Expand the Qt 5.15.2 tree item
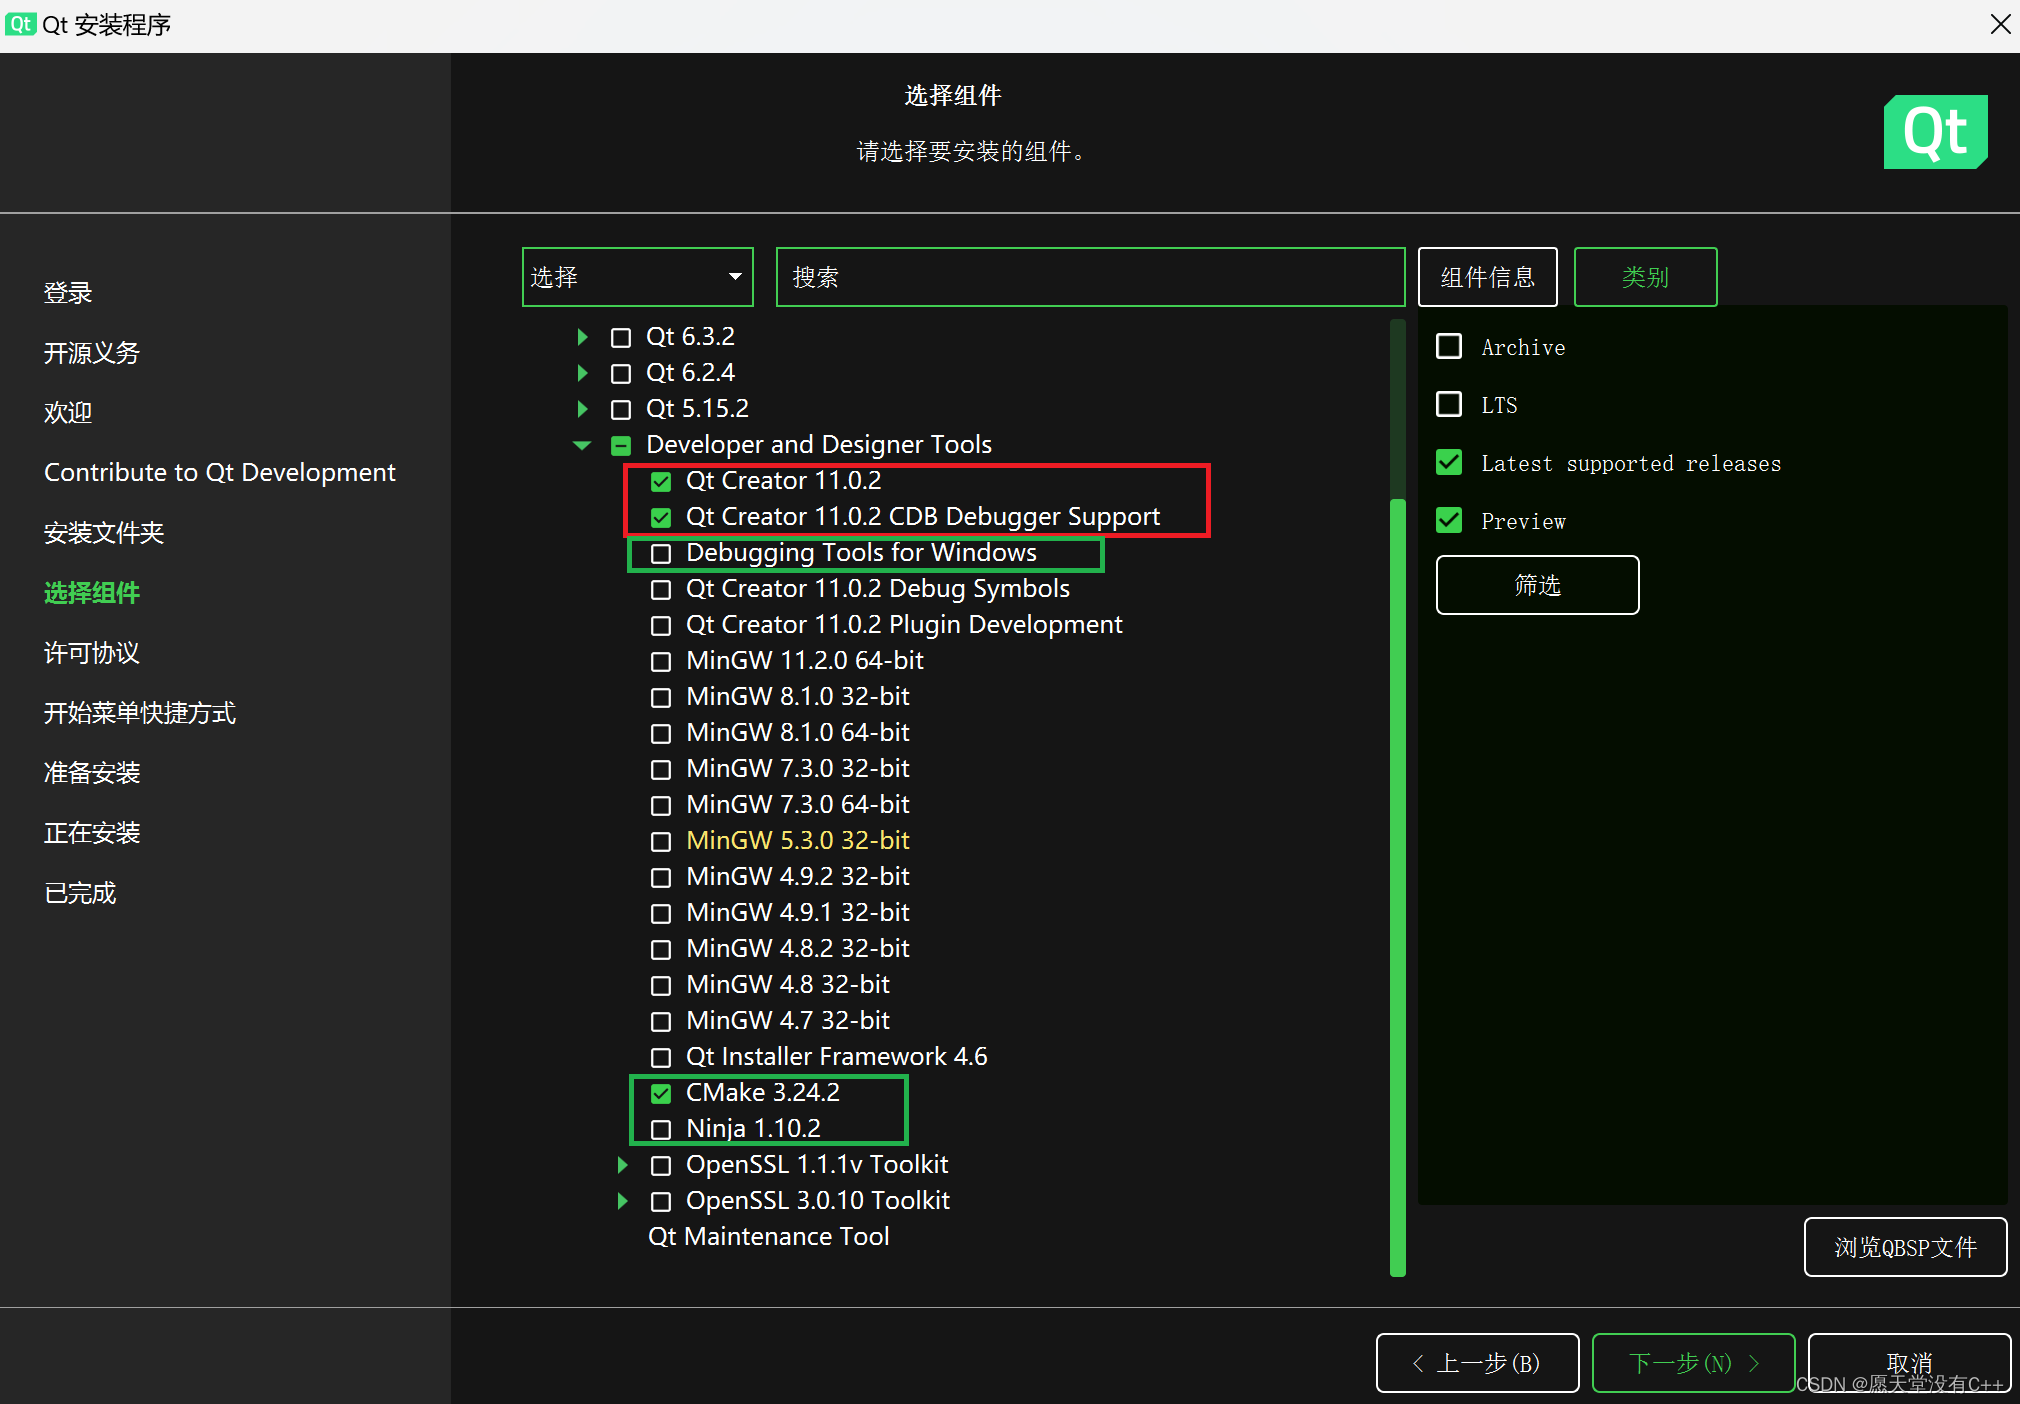 point(583,409)
